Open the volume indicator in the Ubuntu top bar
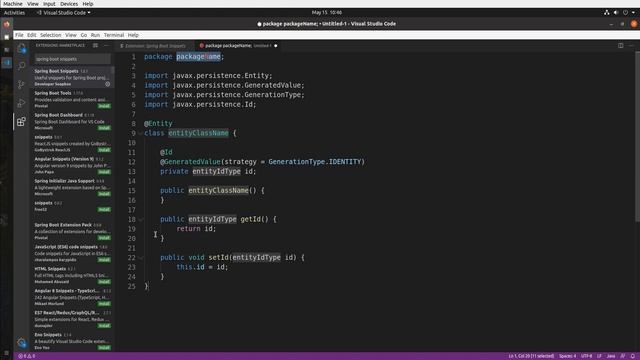The image size is (640, 360). tap(616, 13)
